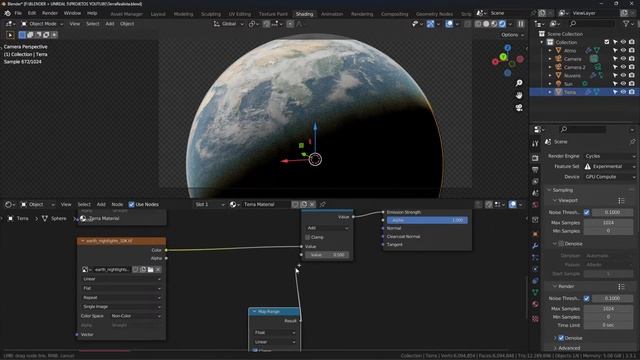The height and width of the screenshot is (360, 640).
Task: Open image folder icon in earth_nightlights node
Action: click(x=150, y=269)
